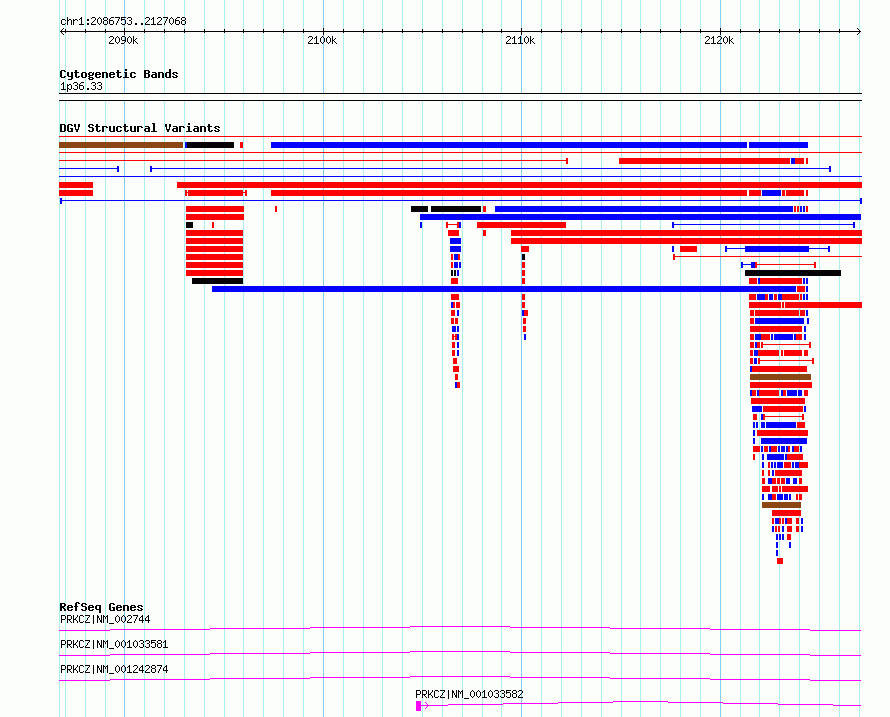Click the short black variant bar near 2105k
The height and width of the screenshot is (717, 890).
click(419, 209)
